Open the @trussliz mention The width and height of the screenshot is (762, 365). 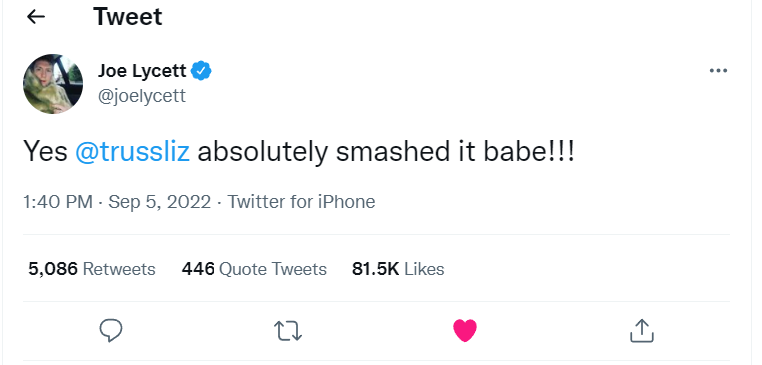[x=132, y=151]
